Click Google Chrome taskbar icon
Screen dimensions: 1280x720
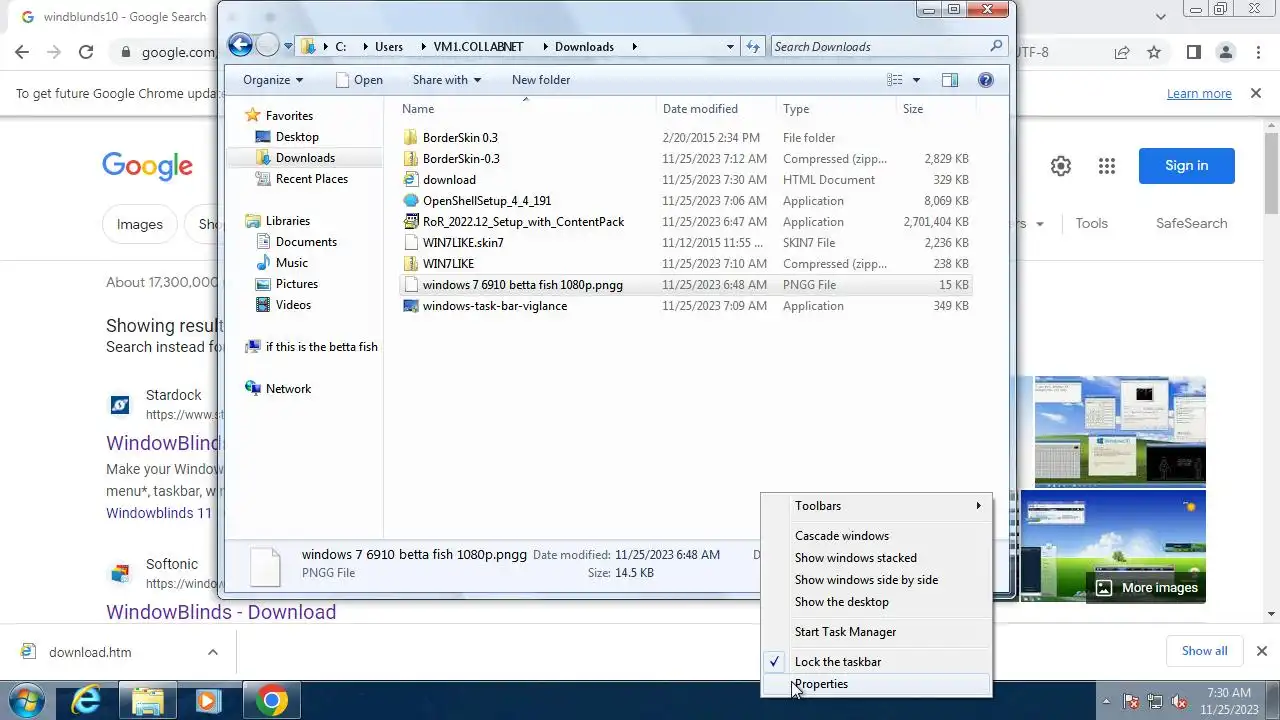click(x=270, y=700)
